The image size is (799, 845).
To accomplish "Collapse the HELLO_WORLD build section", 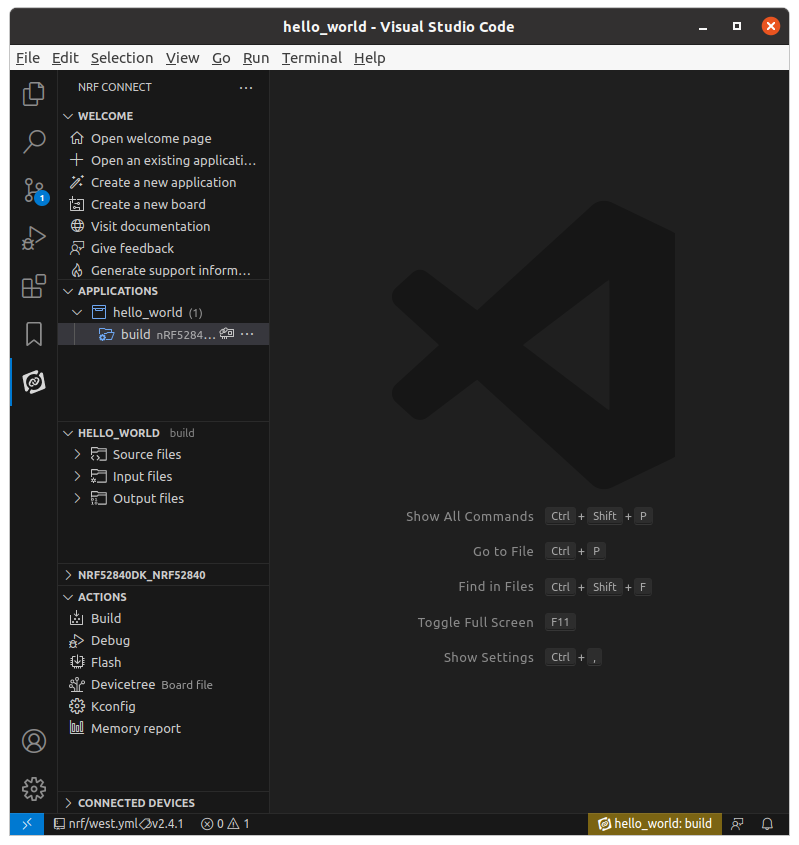I will point(68,433).
